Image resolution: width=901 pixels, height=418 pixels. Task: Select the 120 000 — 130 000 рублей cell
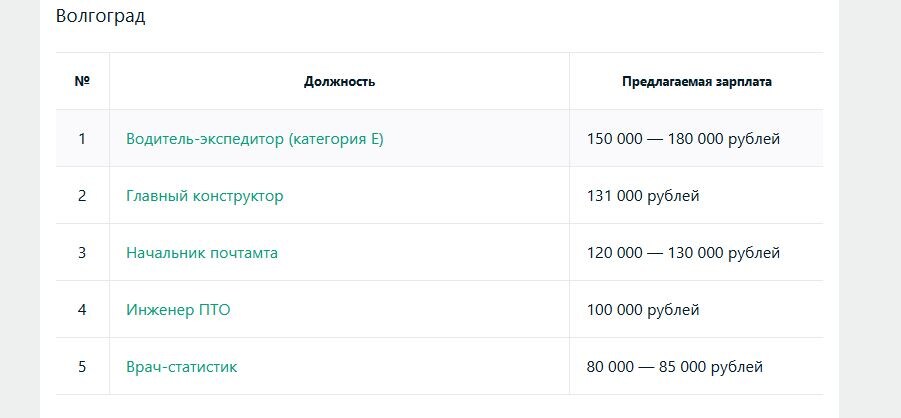click(x=683, y=253)
